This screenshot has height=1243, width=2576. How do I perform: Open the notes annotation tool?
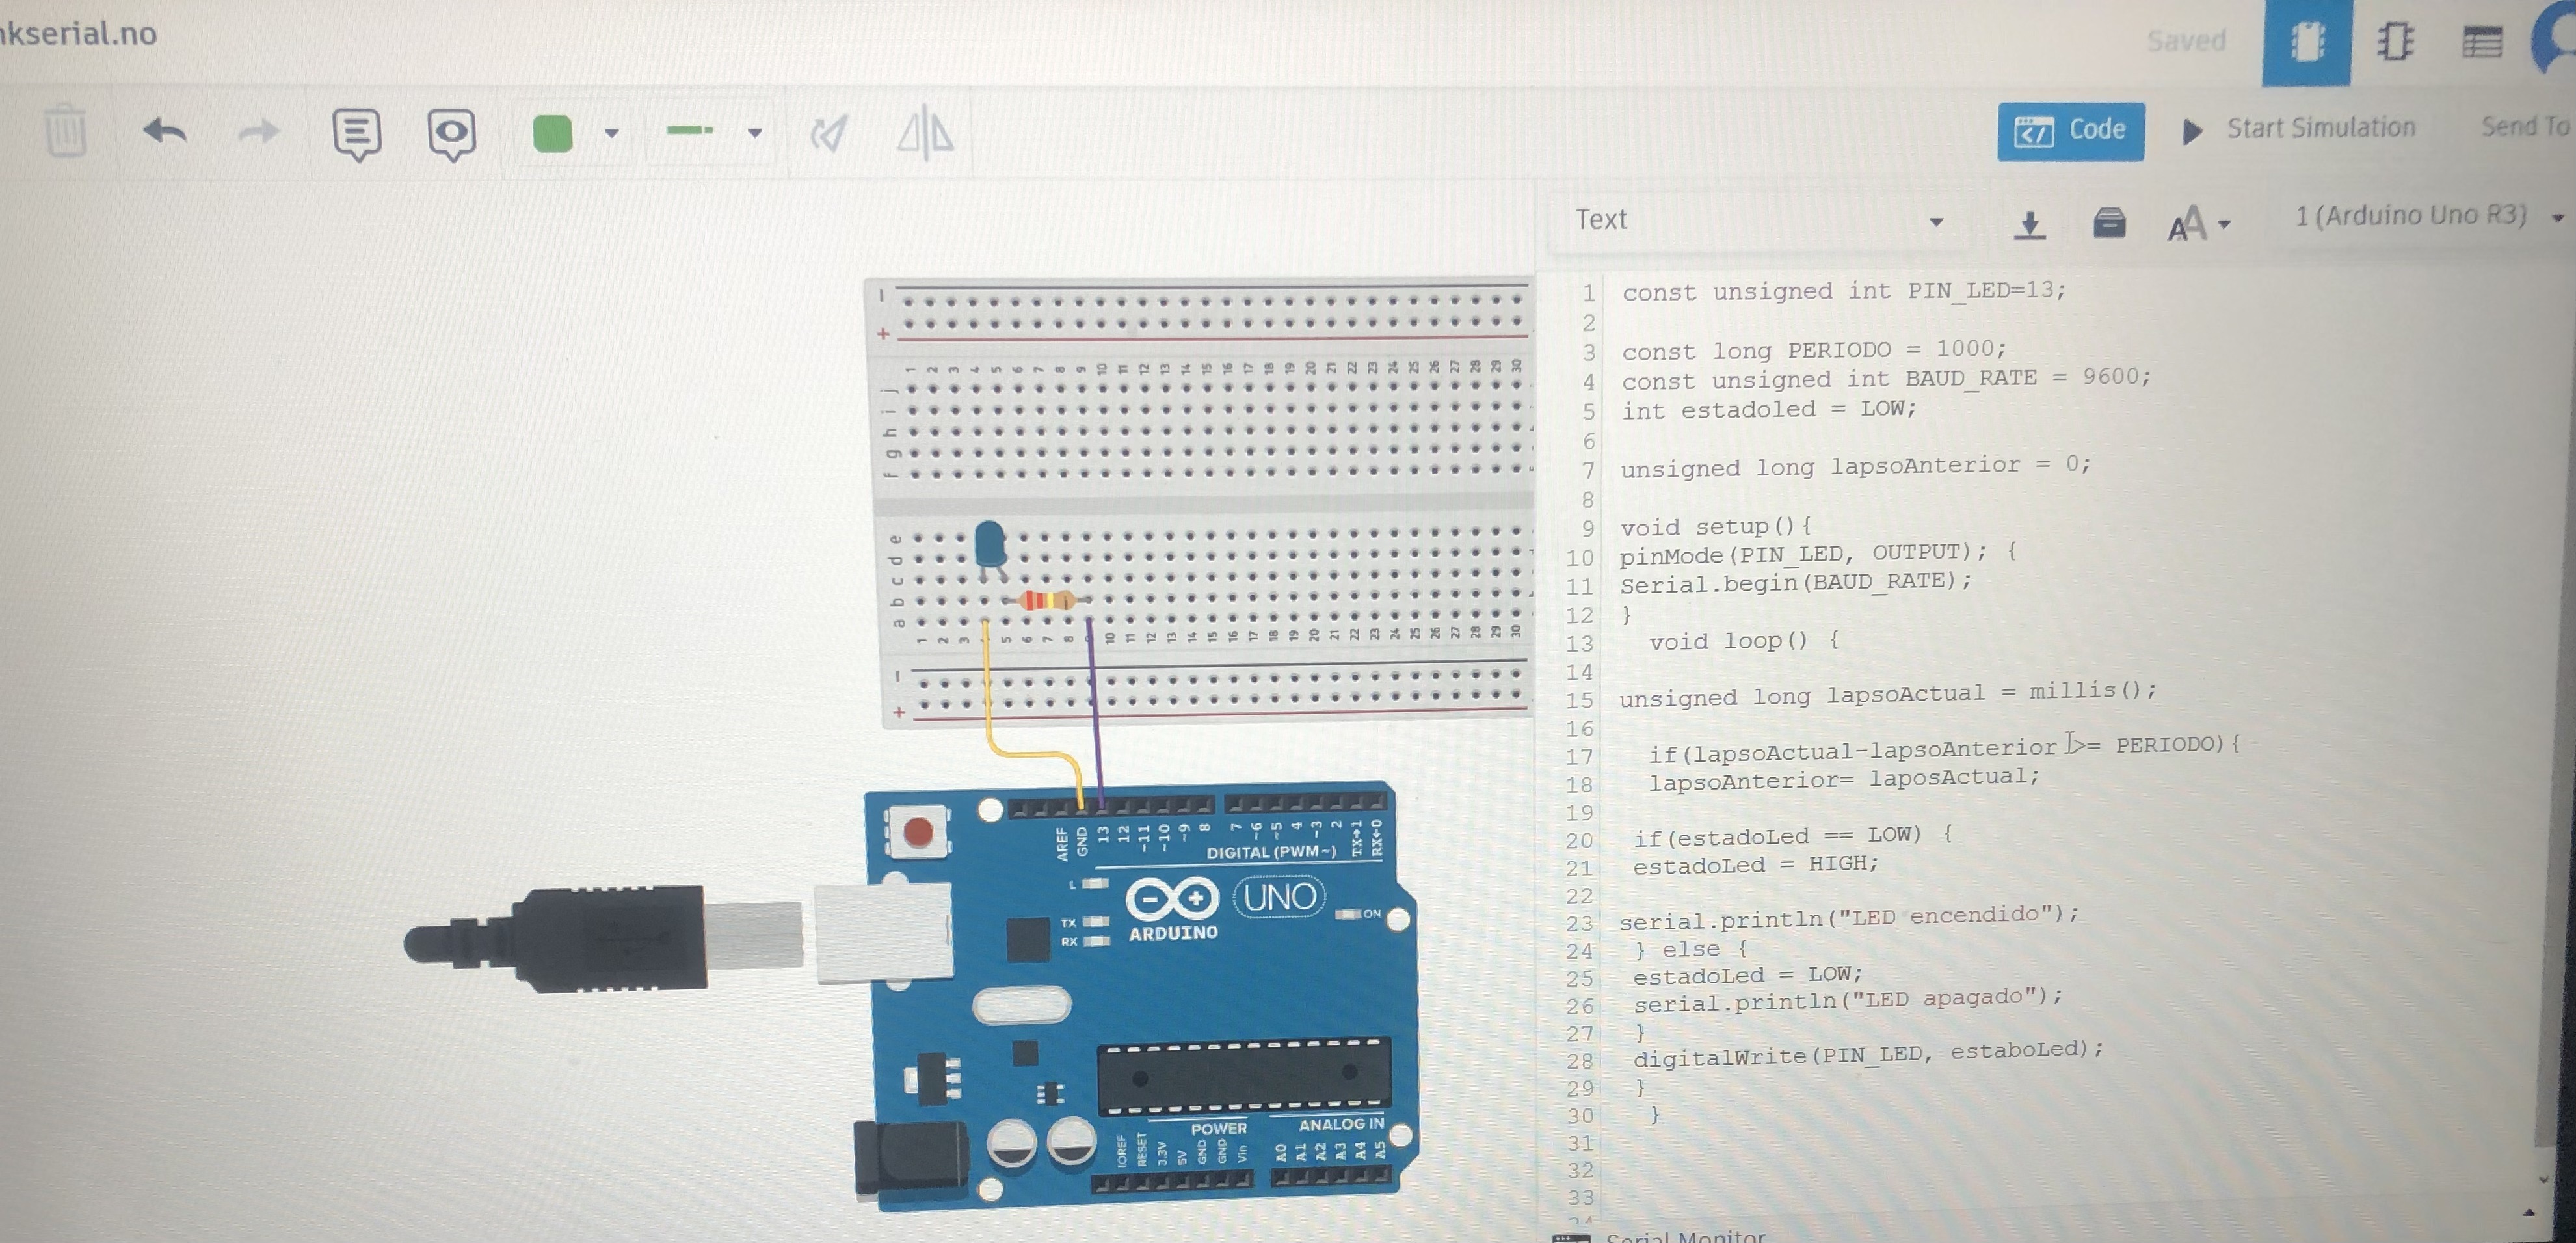coord(357,133)
